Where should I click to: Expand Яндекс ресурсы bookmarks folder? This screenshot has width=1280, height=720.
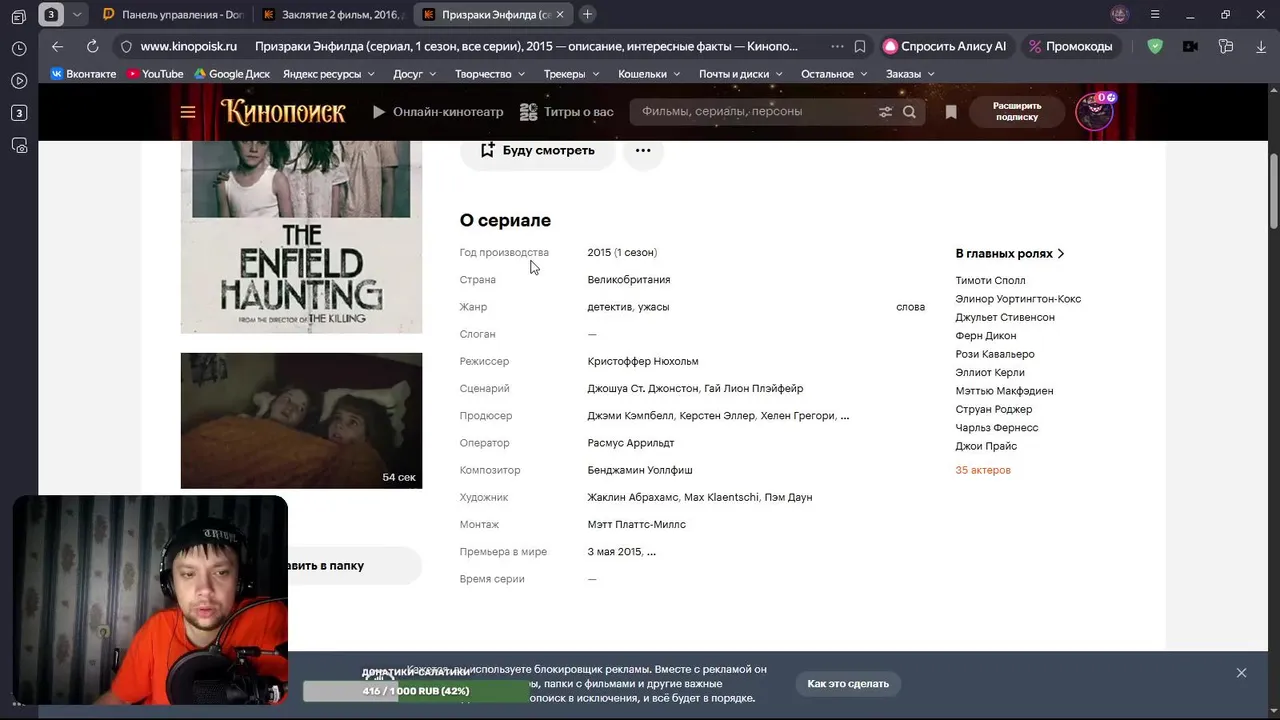[x=329, y=74]
